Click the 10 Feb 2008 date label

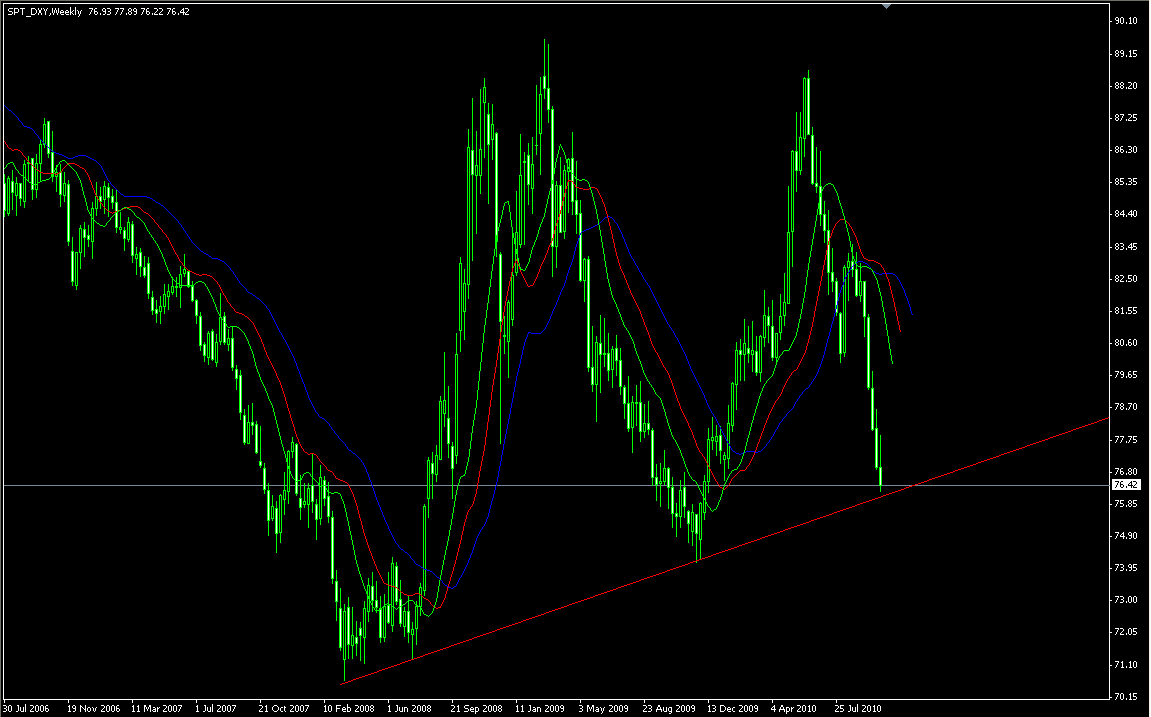349,709
